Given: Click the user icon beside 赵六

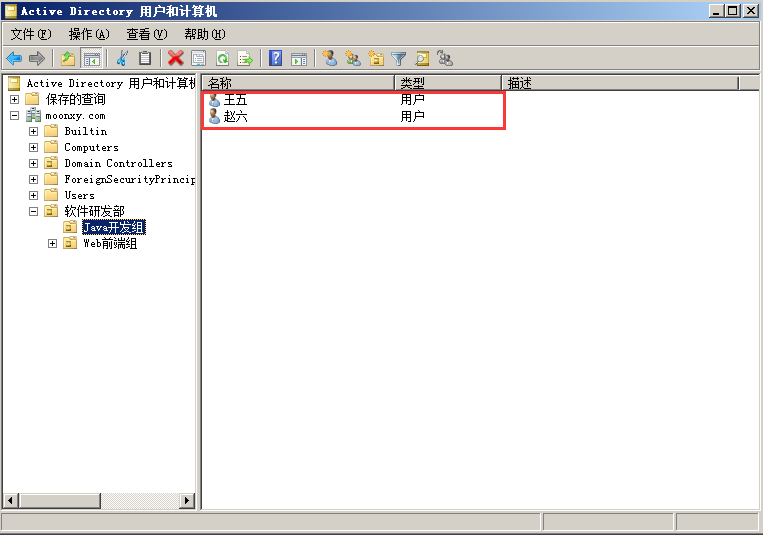Looking at the screenshot, I should 214,116.
